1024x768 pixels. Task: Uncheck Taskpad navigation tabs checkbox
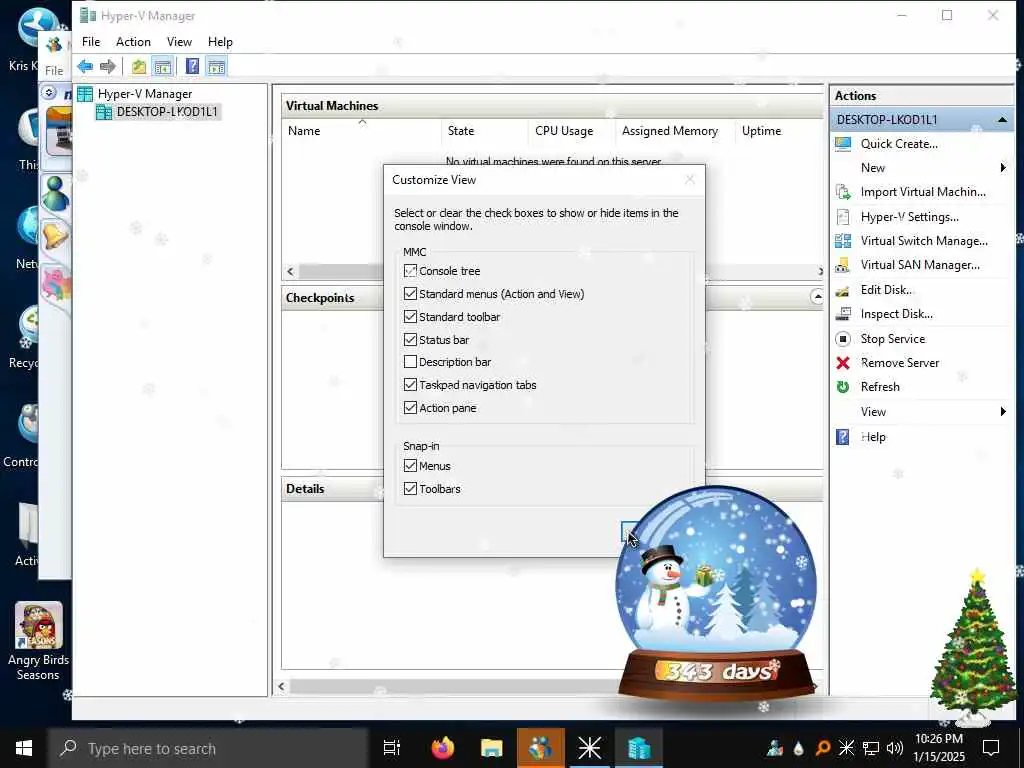410,385
